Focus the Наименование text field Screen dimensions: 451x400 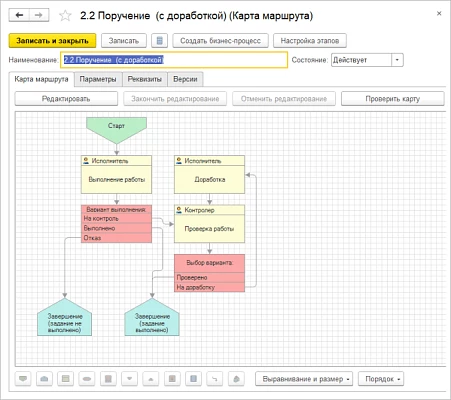[x=174, y=60]
